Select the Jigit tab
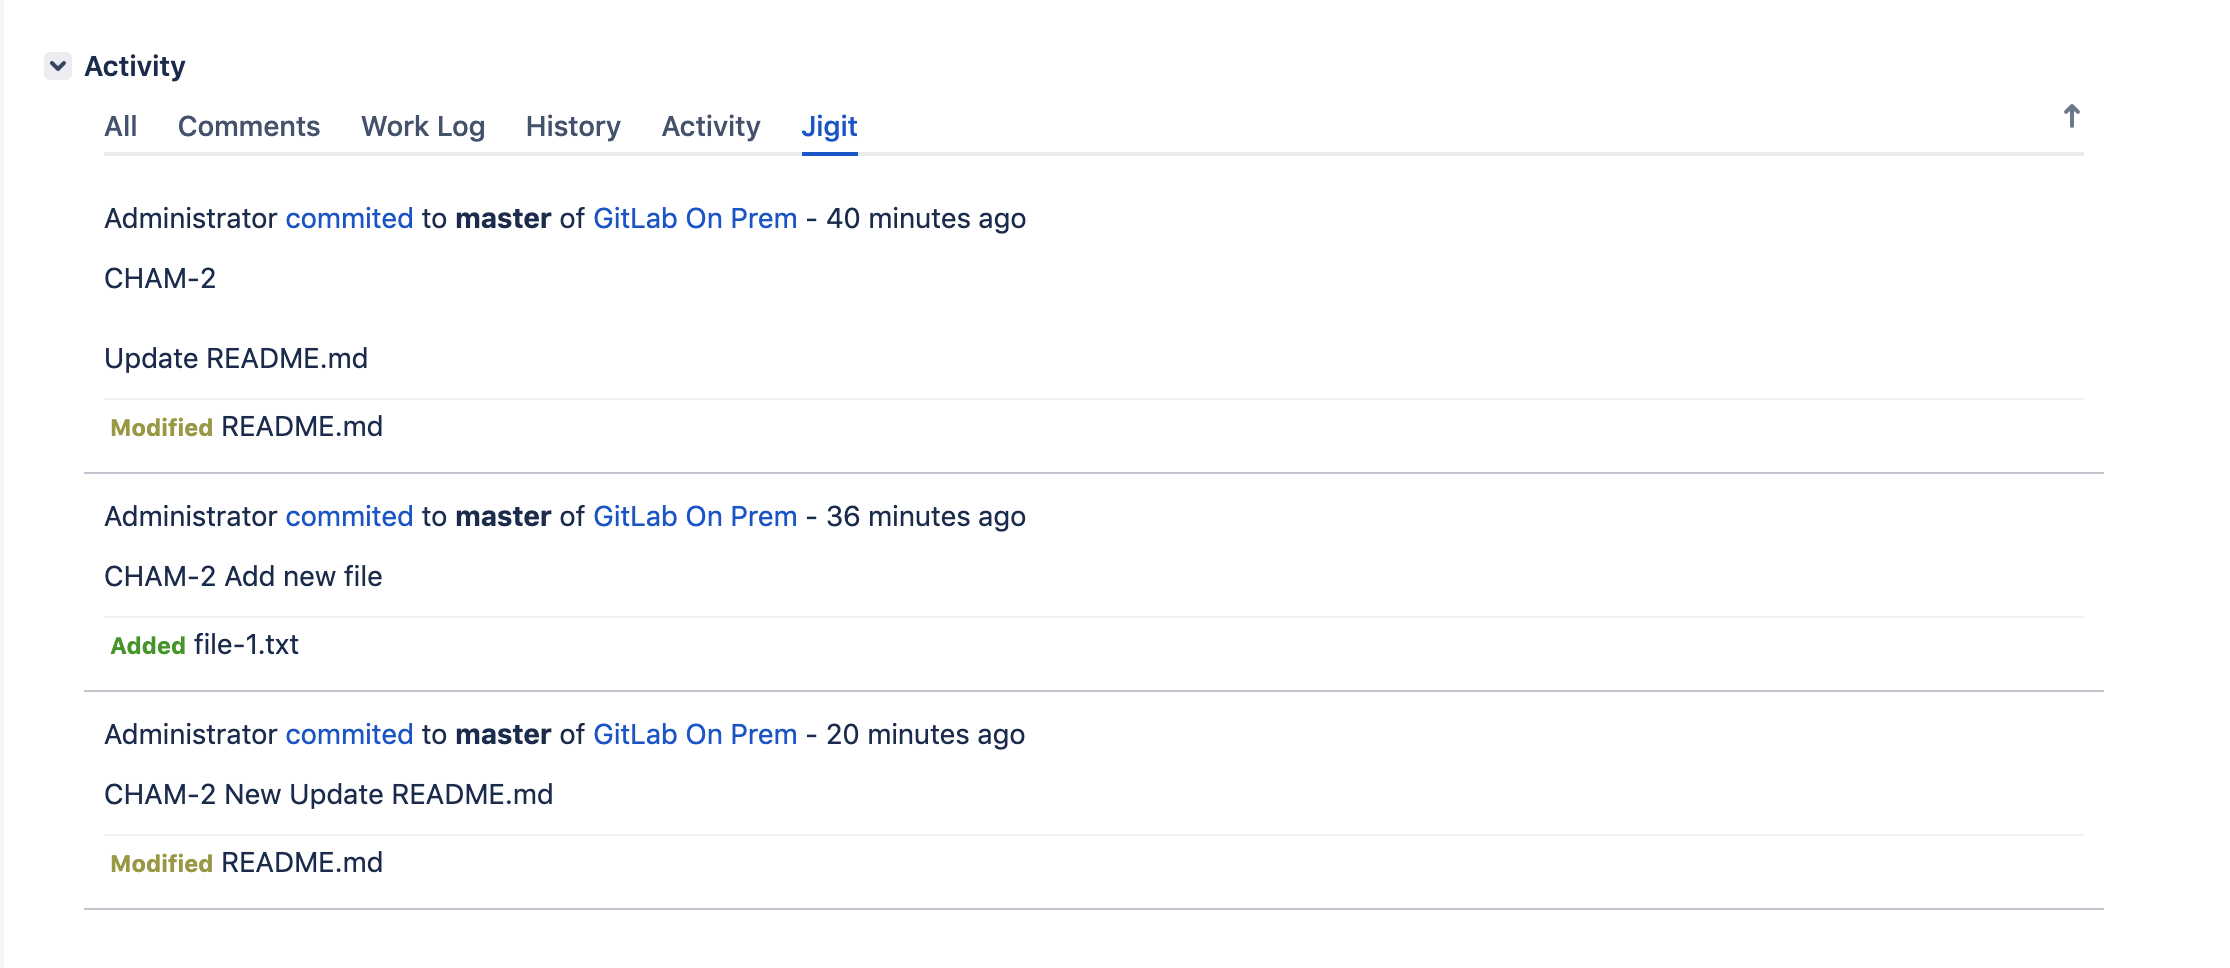Image resolution: width=2230 pixels, height=968 pixels. (829, 126)
